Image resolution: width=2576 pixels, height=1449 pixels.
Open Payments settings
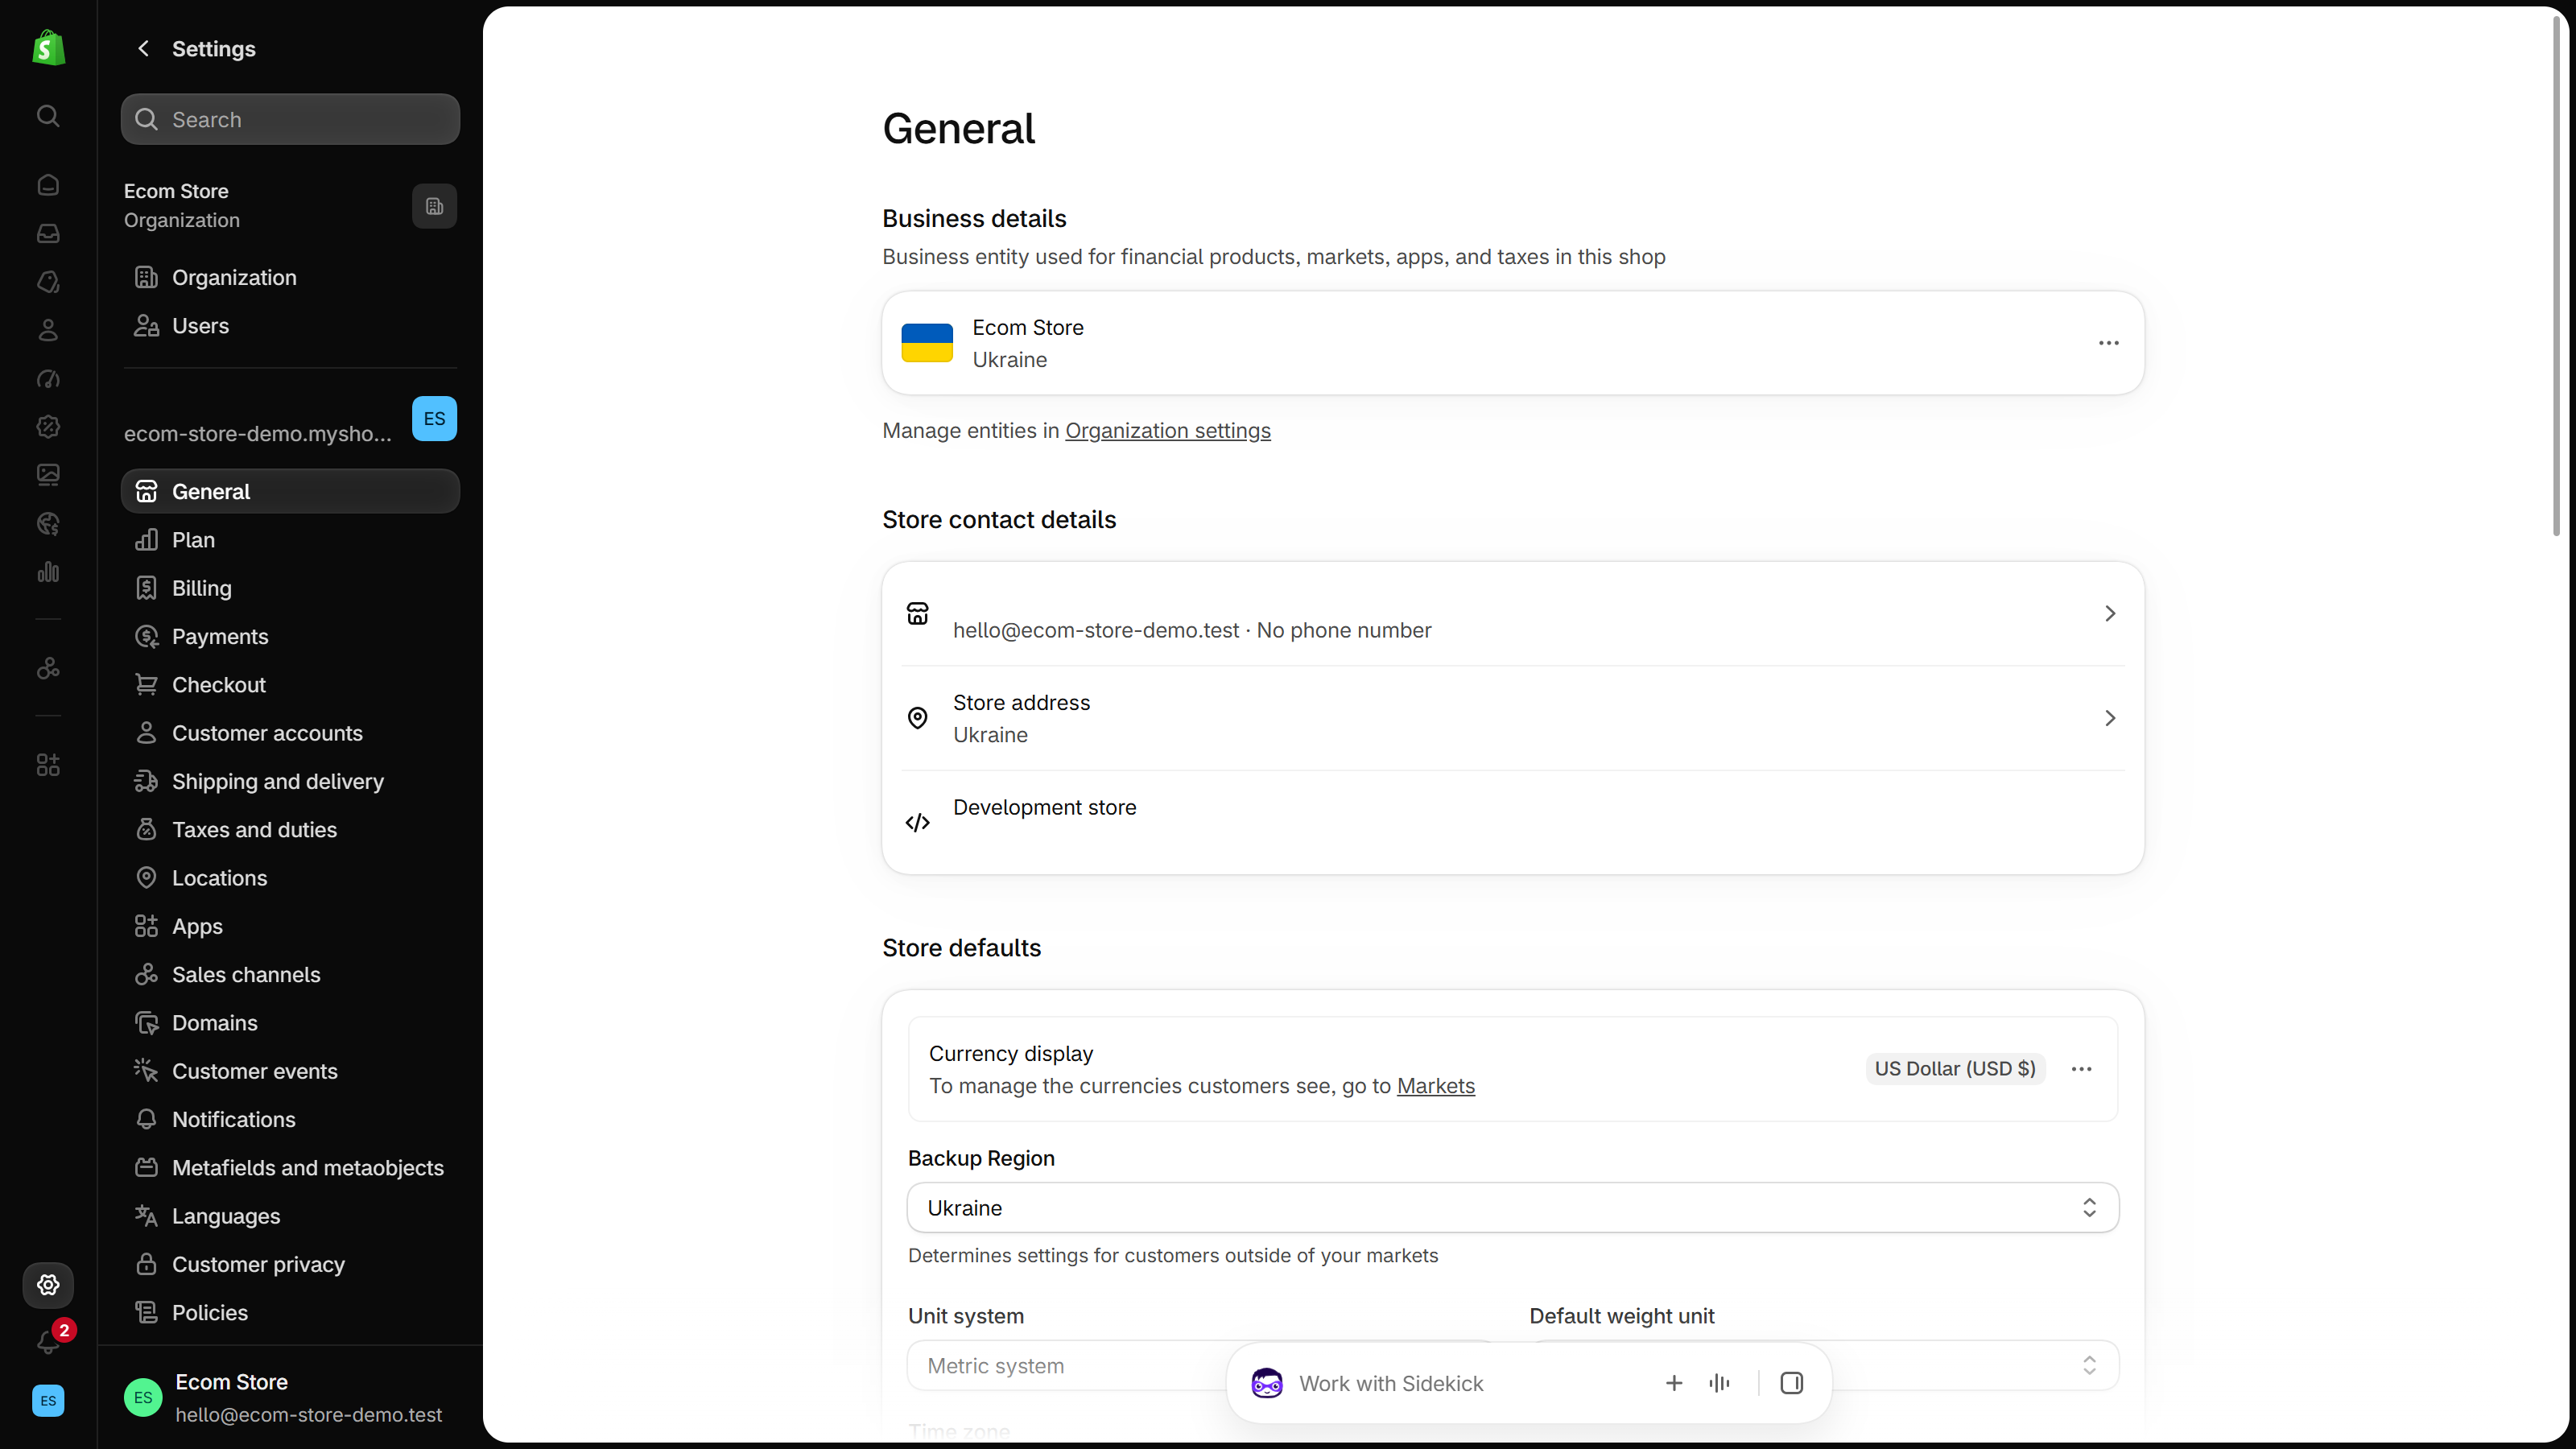coord(290,637)
